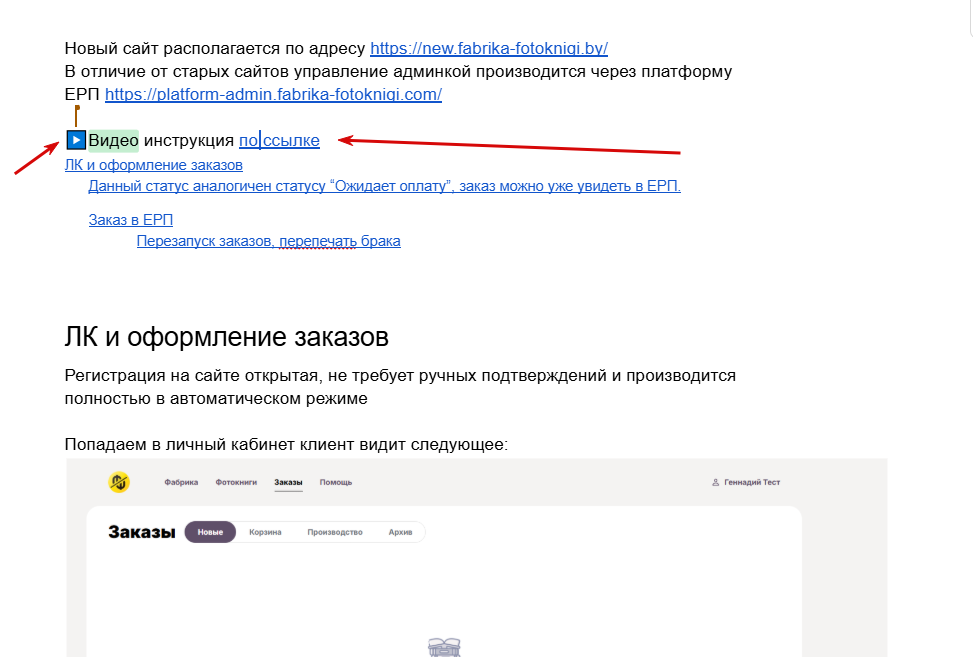Open "Перезапуск заказов, перепечать брака" link

point(269,241)
